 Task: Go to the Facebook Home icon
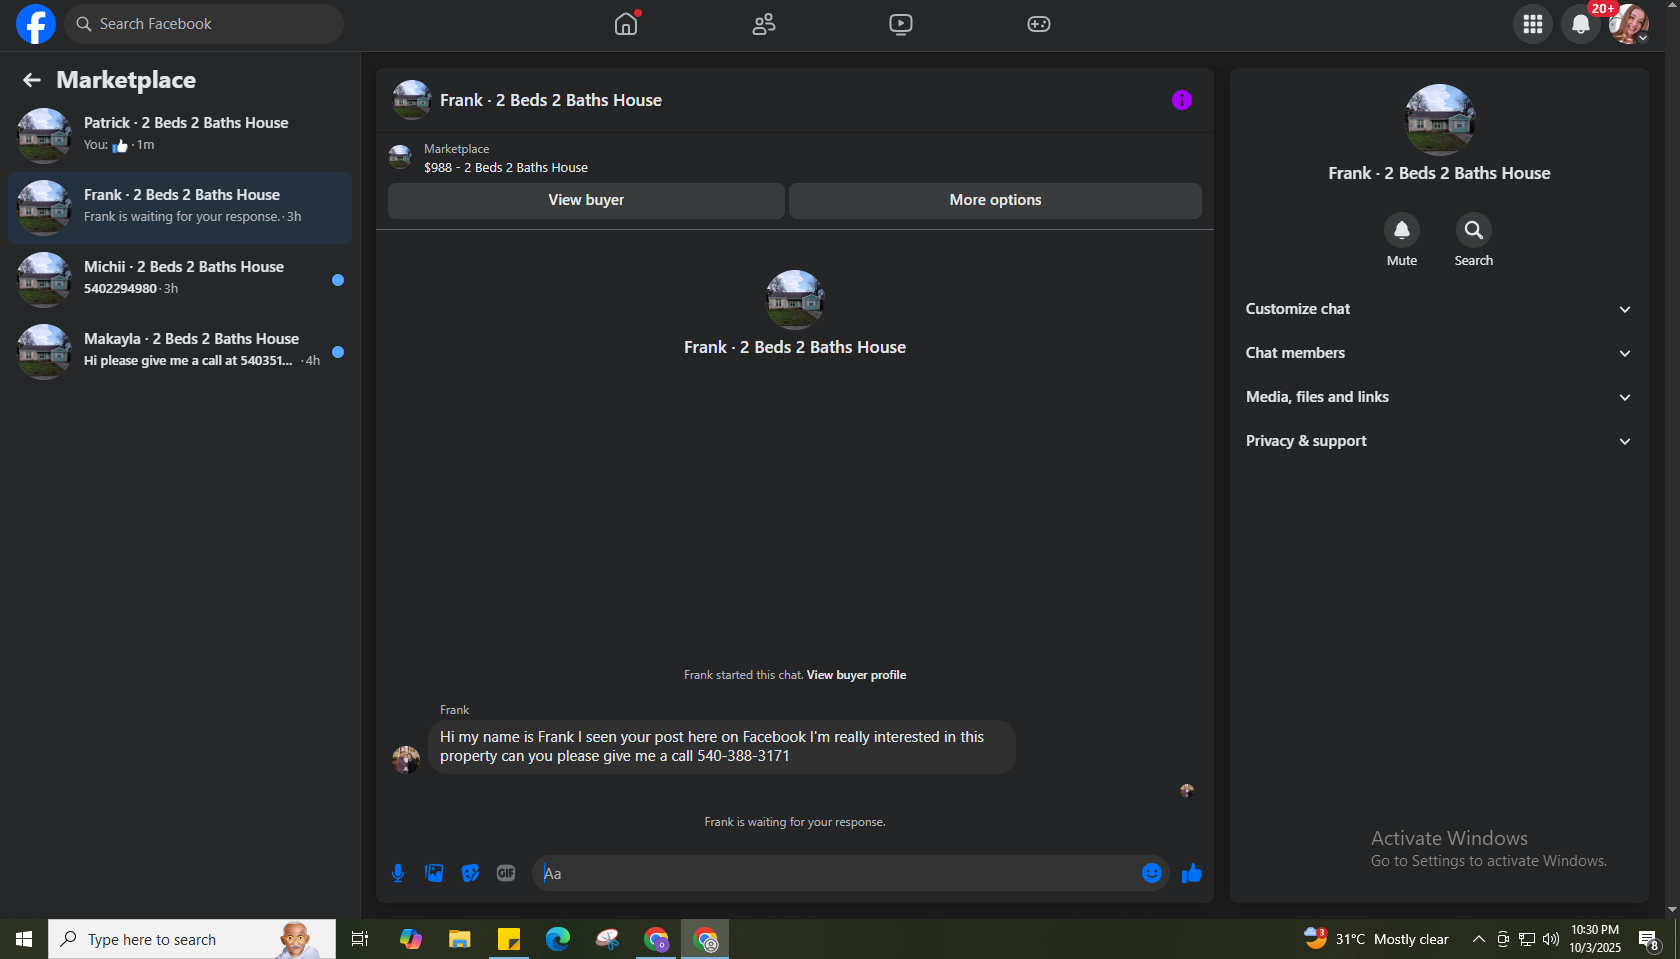(626, 24)
